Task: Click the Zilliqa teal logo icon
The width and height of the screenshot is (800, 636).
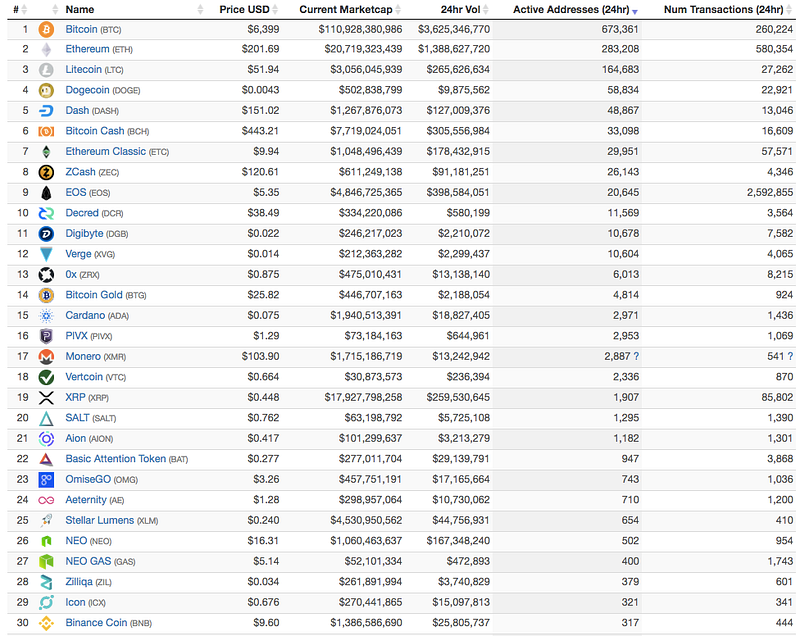Action: (x=46, y=582)
